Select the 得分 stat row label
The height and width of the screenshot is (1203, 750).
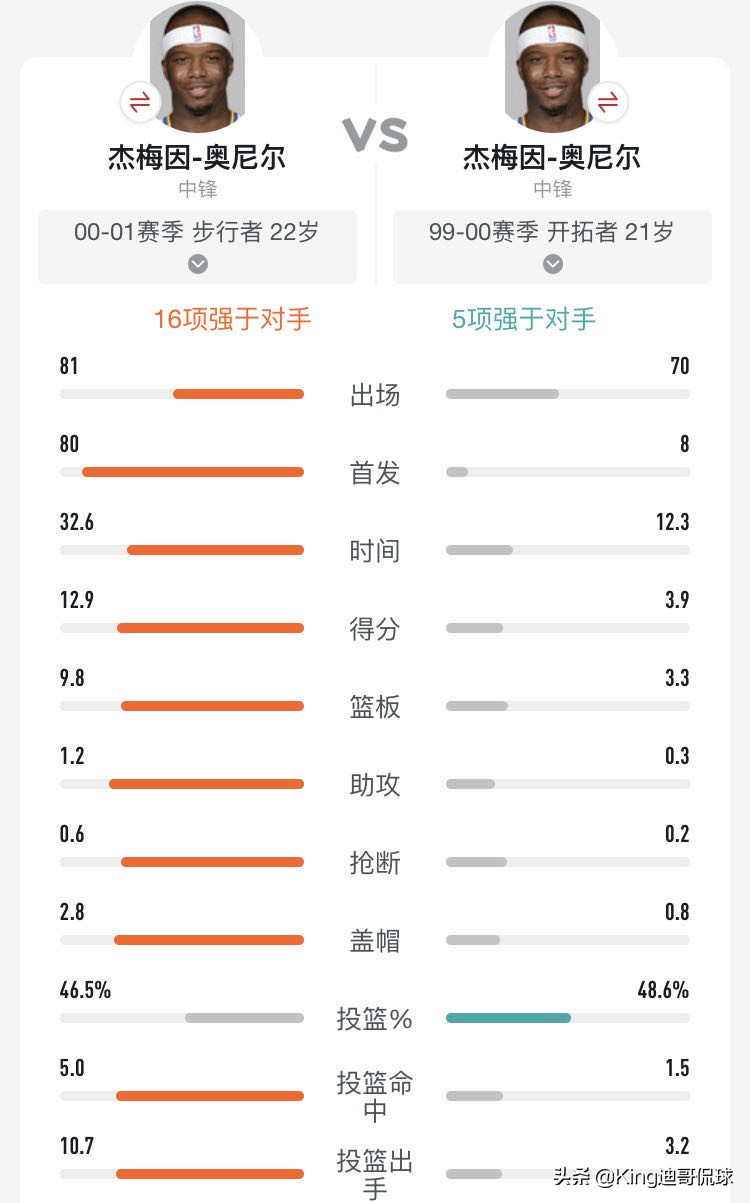(374, 630)
